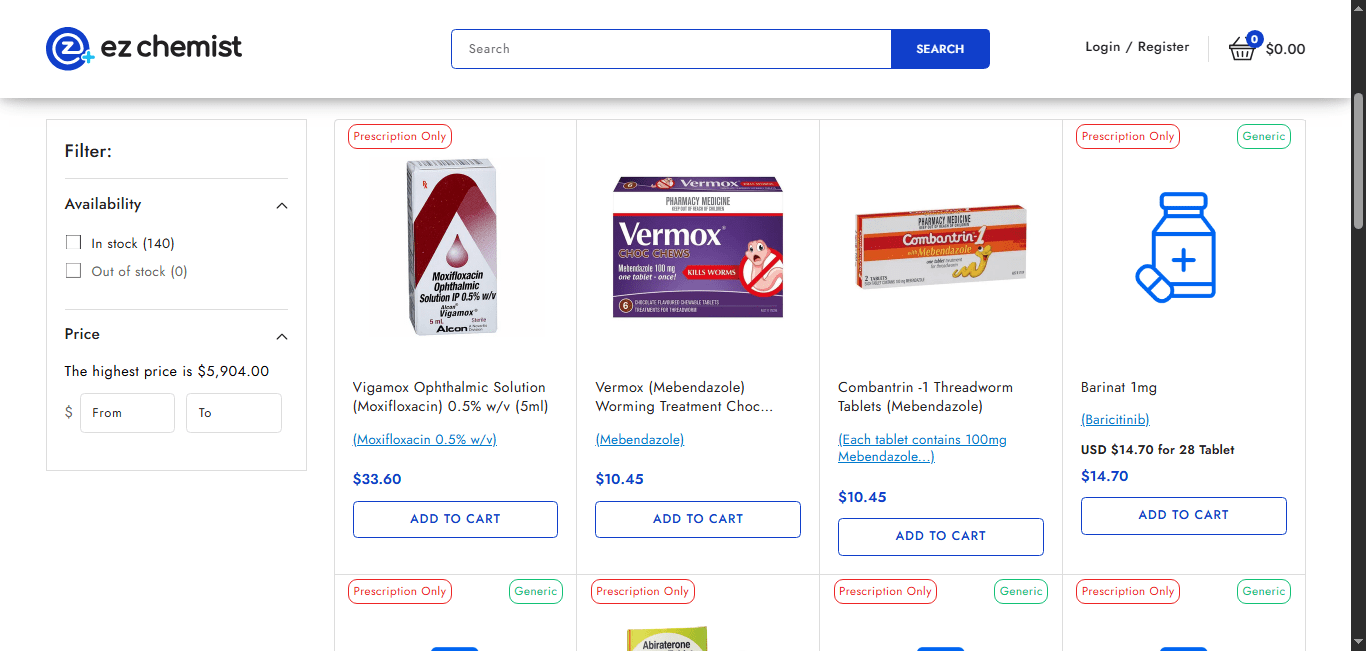This screenshot has width=1366, height=651.
Task: Collapse the Availability filter section
Action: 282,205
